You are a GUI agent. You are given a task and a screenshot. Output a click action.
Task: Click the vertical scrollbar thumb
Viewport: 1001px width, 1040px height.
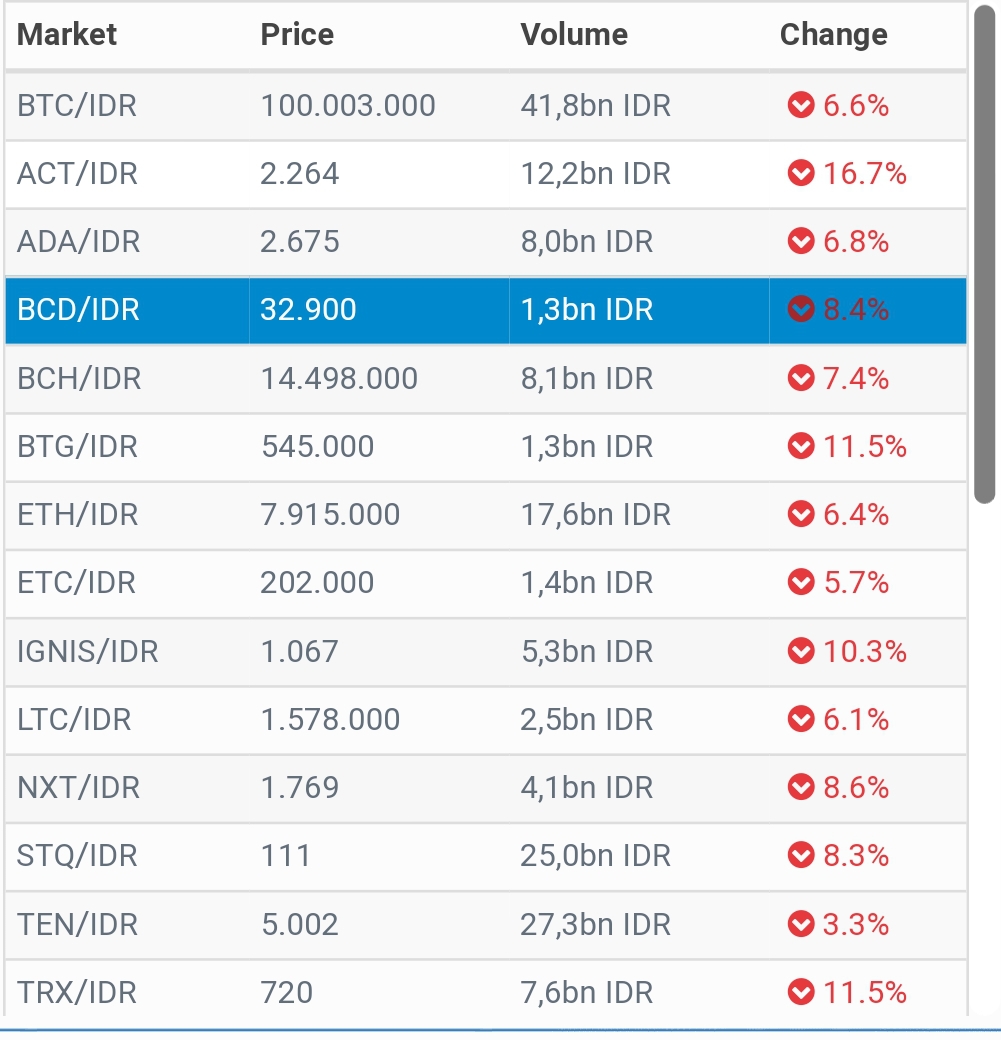coord(984,255)
